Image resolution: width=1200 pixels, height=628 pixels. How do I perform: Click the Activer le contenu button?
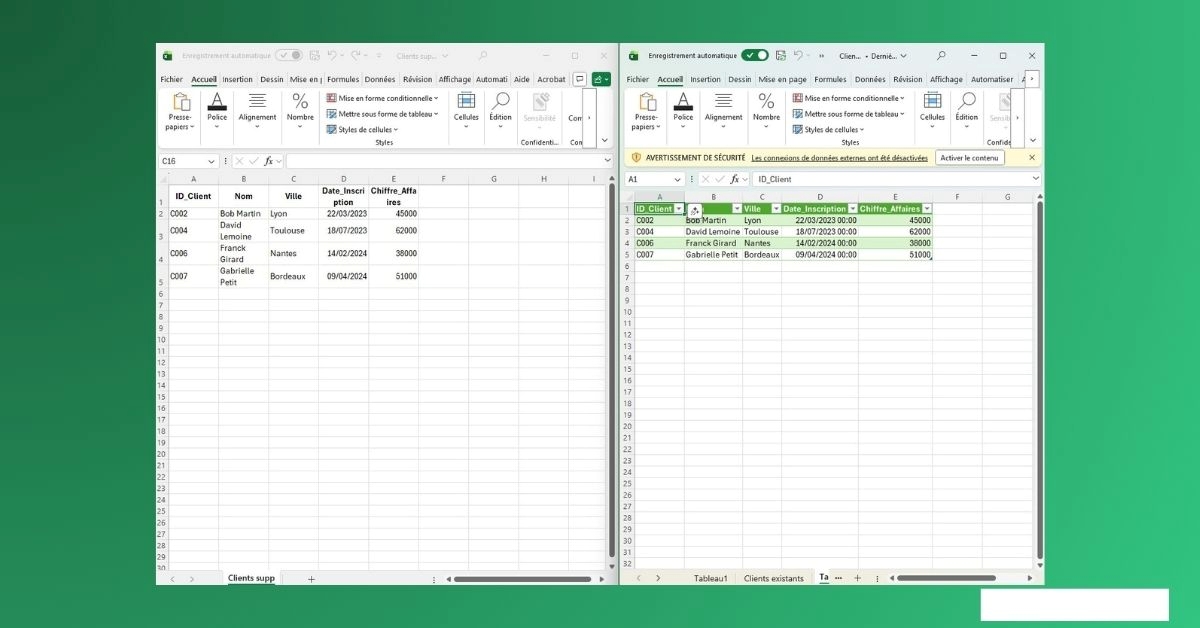pos(969,158)
